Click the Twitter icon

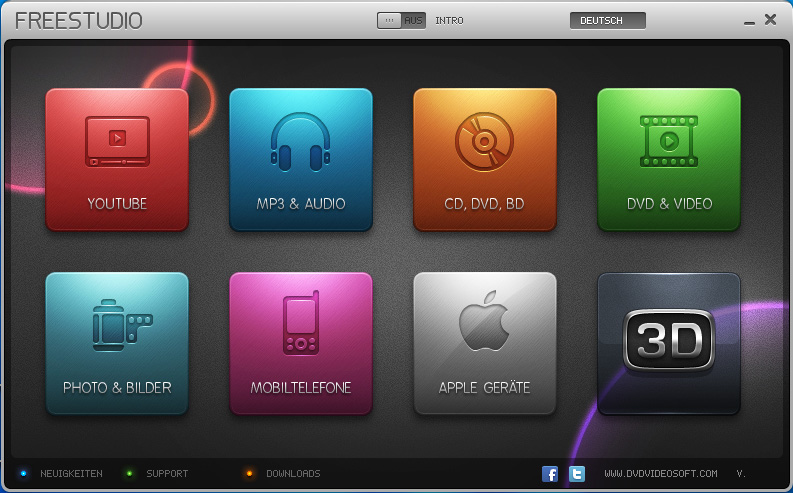tap(577, 474)
